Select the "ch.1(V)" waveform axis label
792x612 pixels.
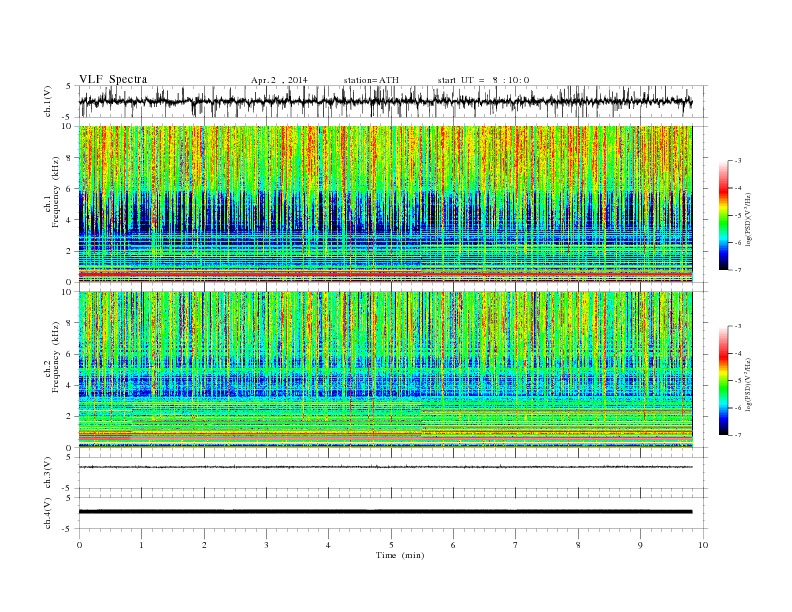pyautogui.click(x=48, y=101)
